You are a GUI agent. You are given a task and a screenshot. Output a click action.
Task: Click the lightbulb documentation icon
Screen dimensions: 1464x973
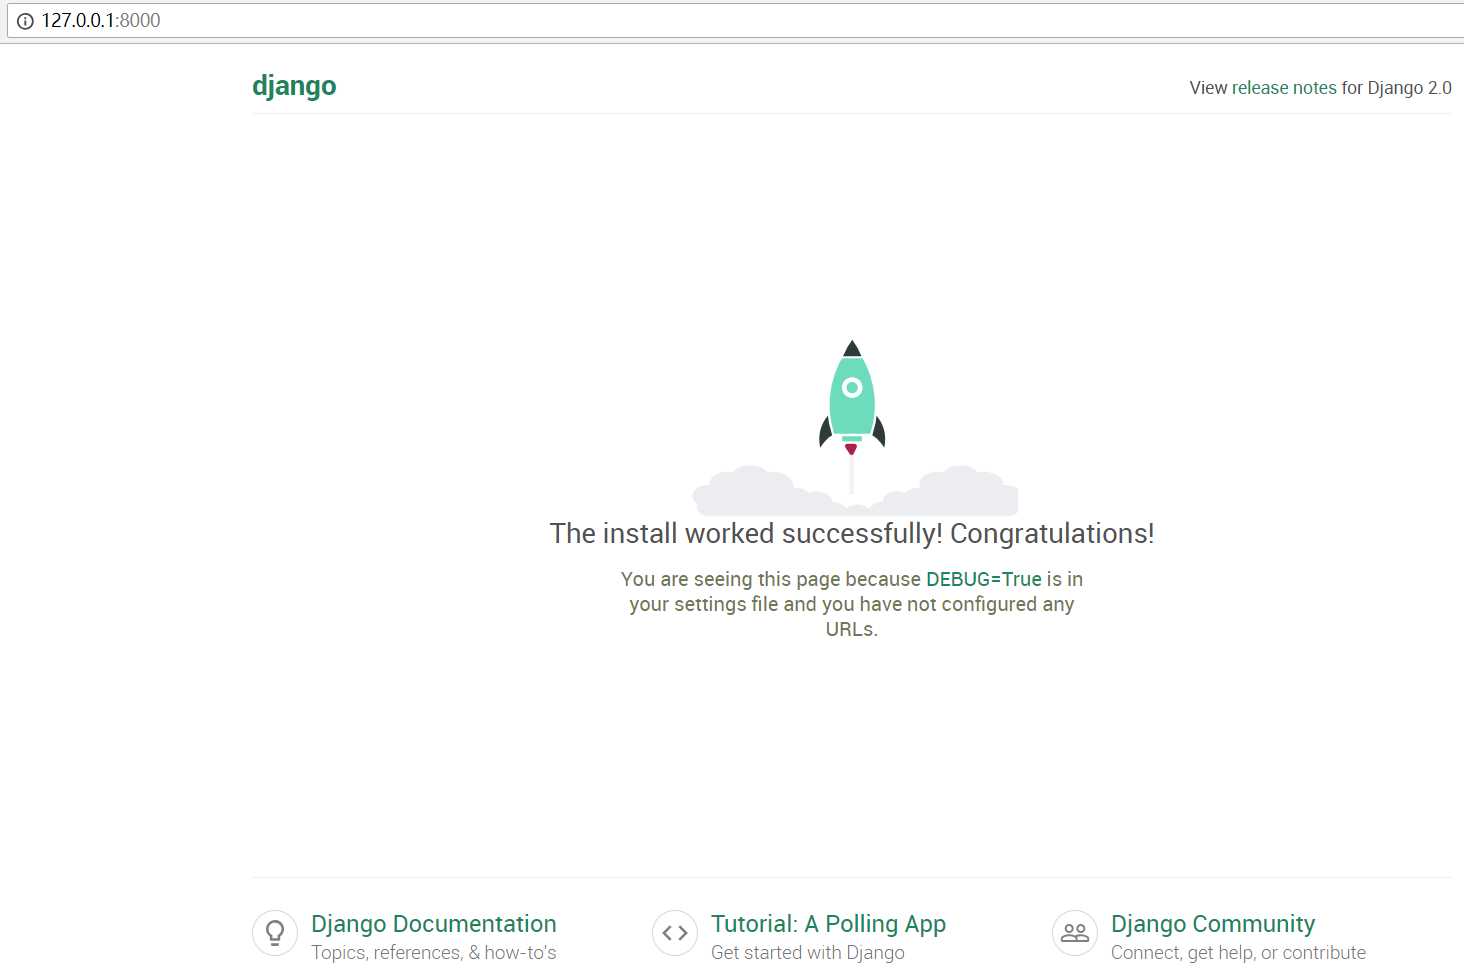275,933
